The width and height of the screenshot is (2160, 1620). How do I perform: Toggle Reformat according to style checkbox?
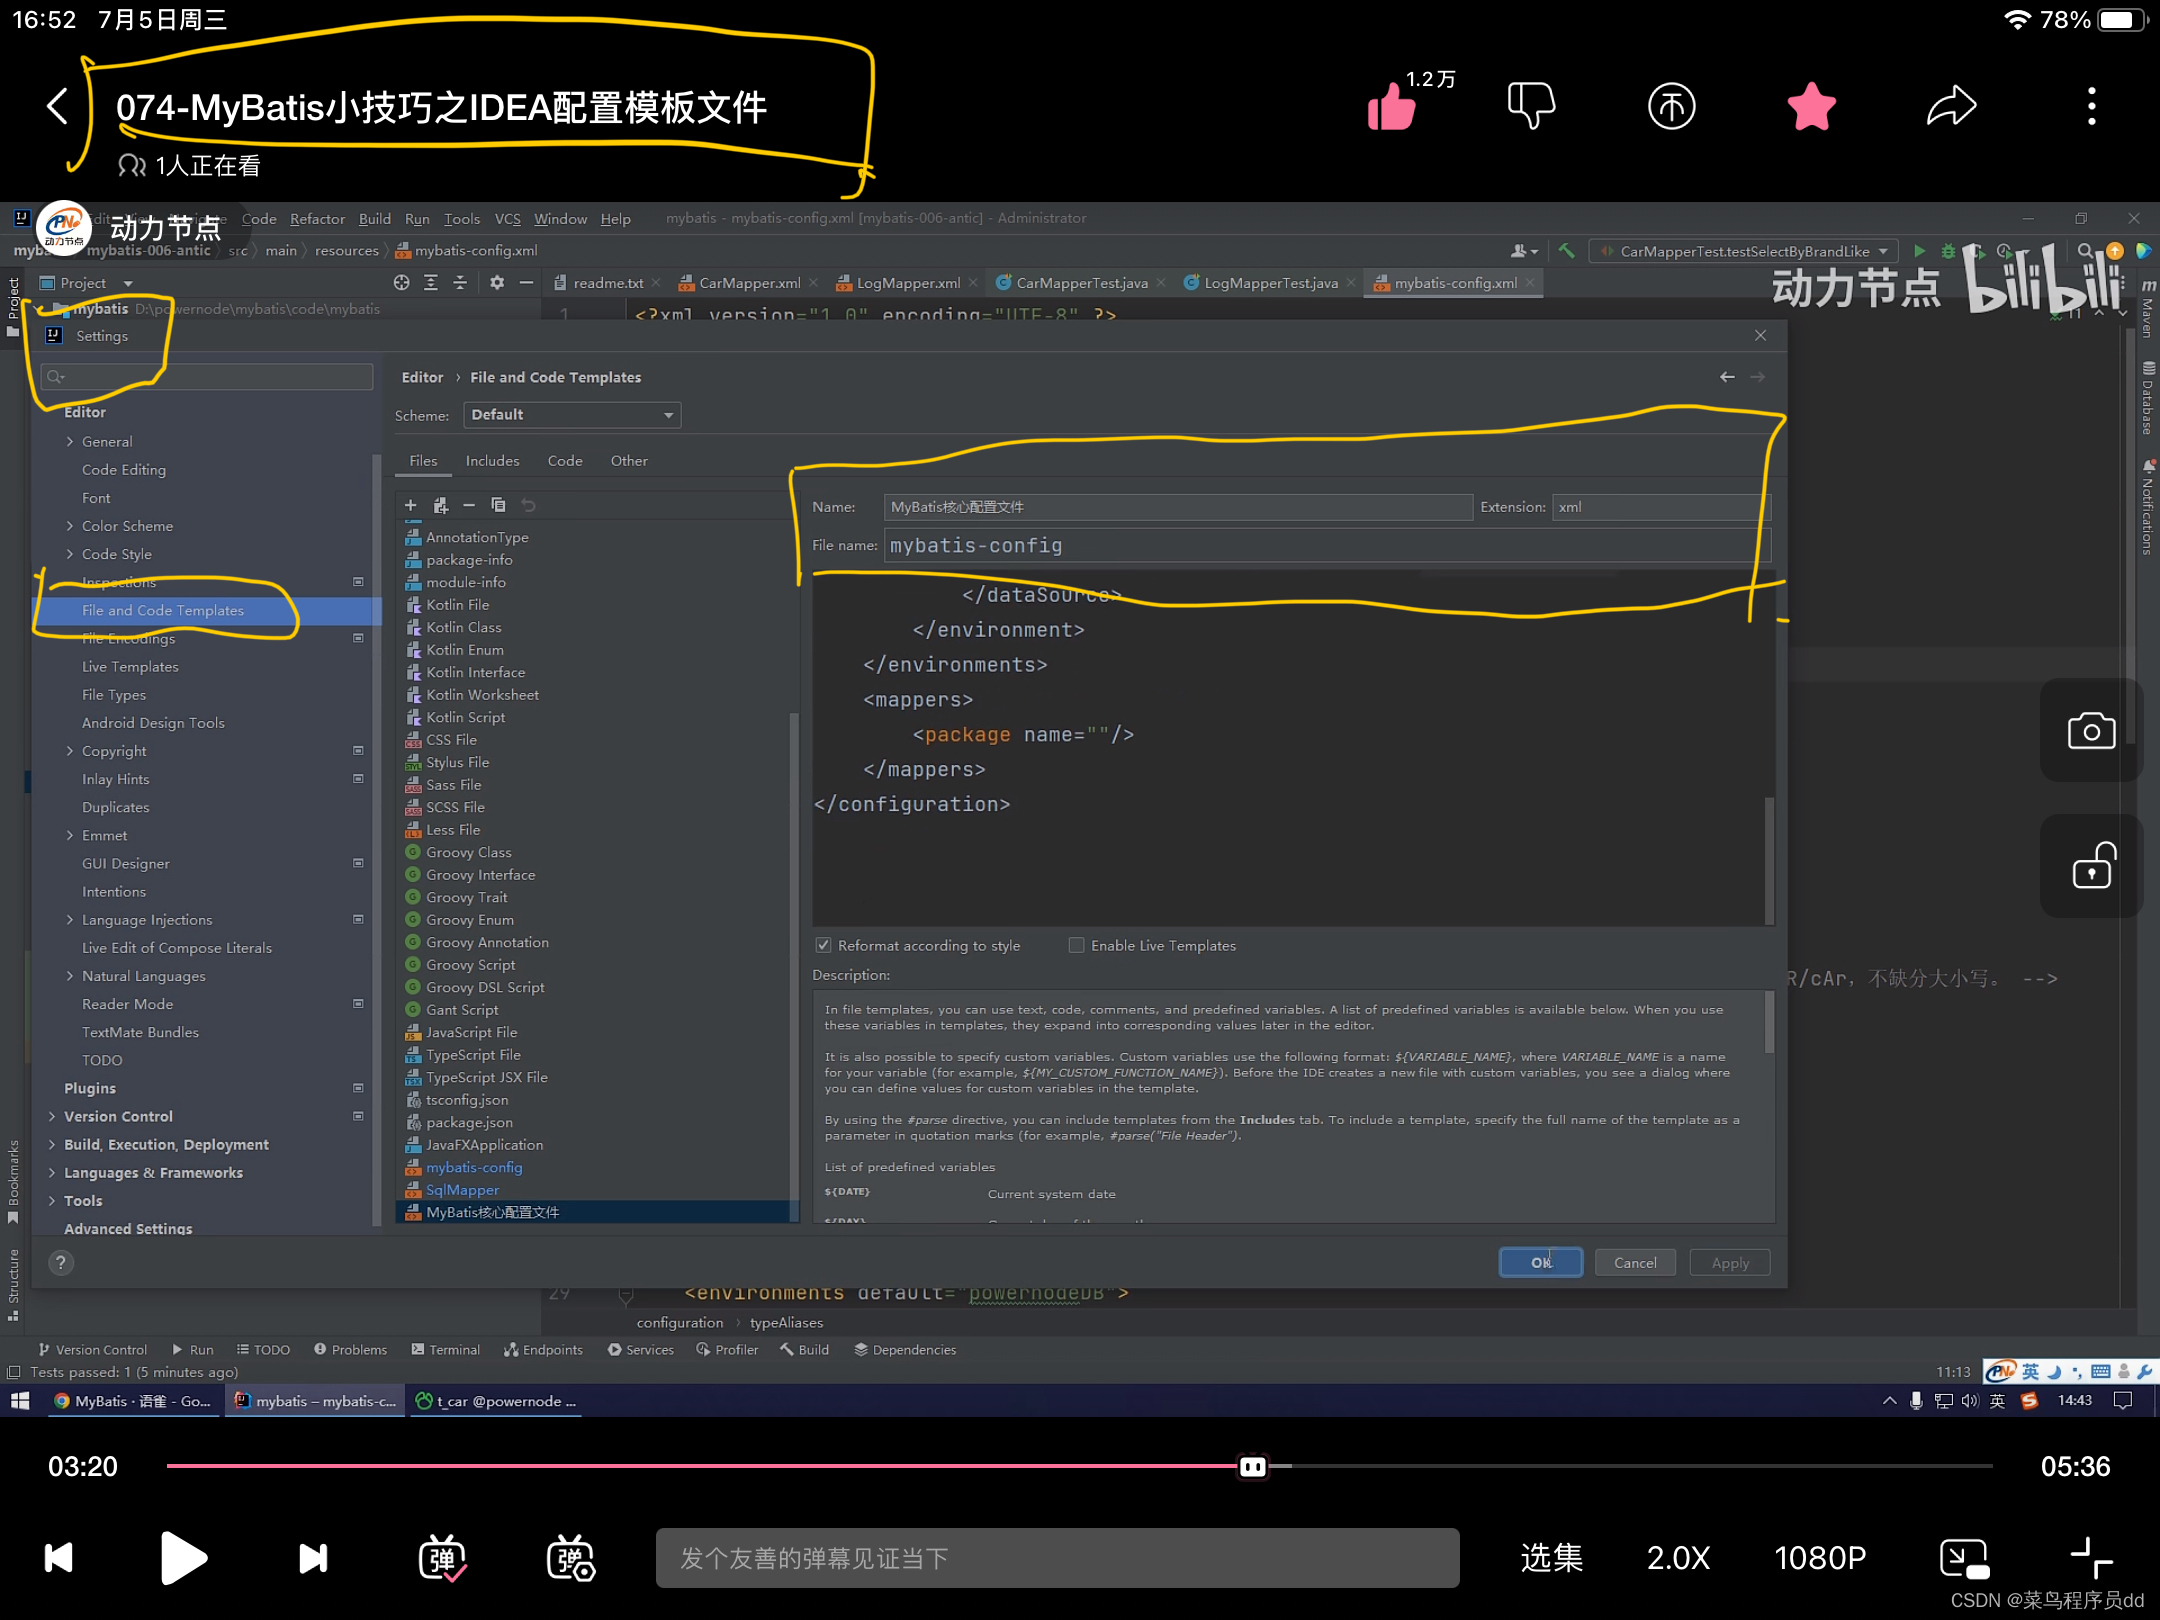click(x=824, y=945)
